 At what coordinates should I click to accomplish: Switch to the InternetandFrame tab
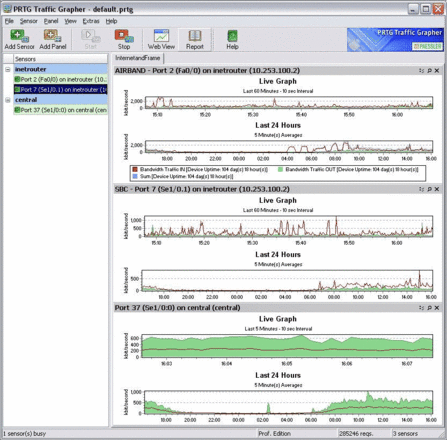click(138, 58)
